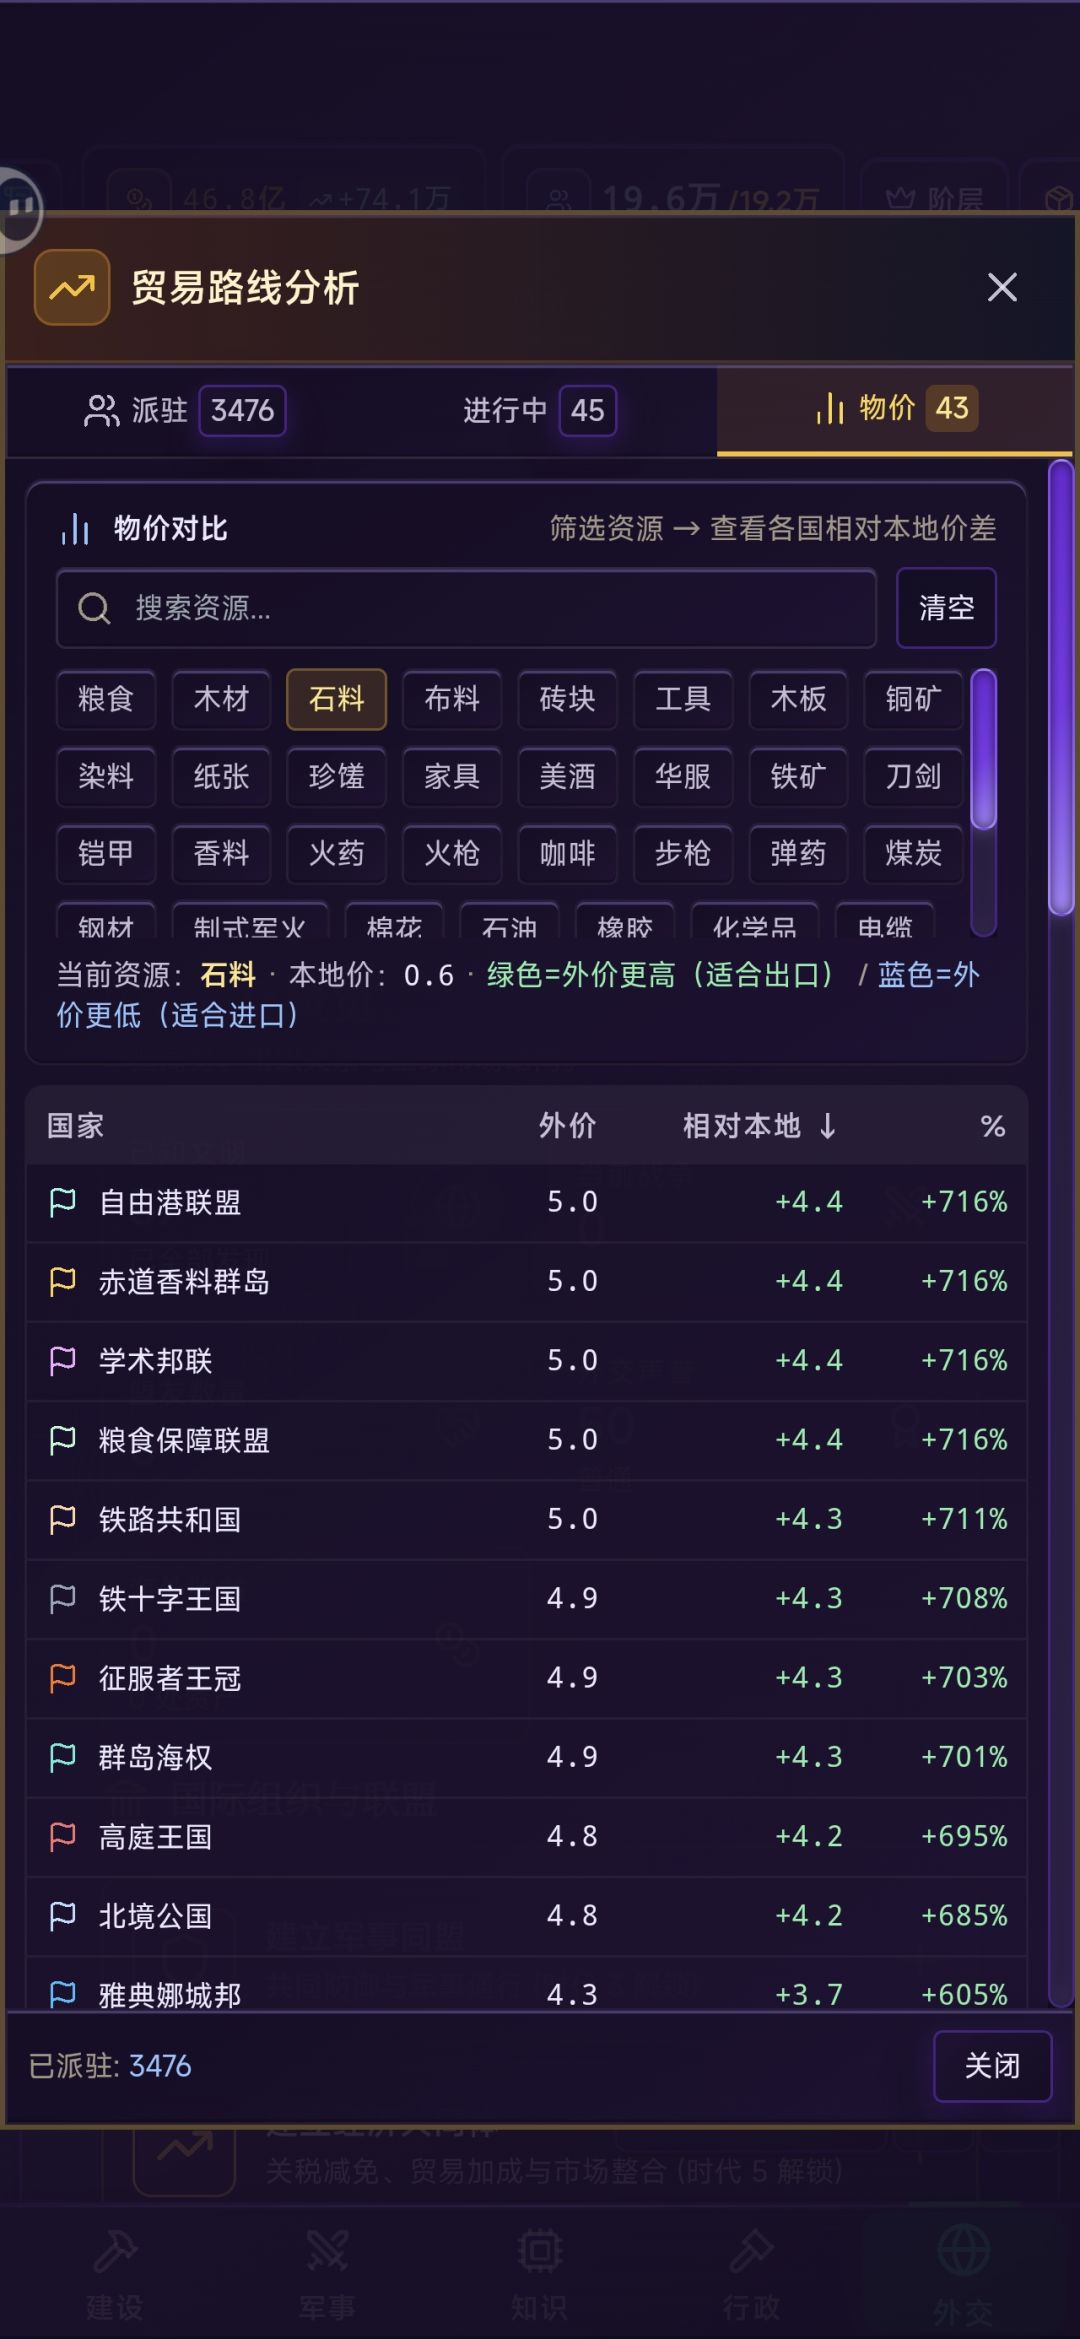
Task: Sort by % column header
Action: (992, 1127)
